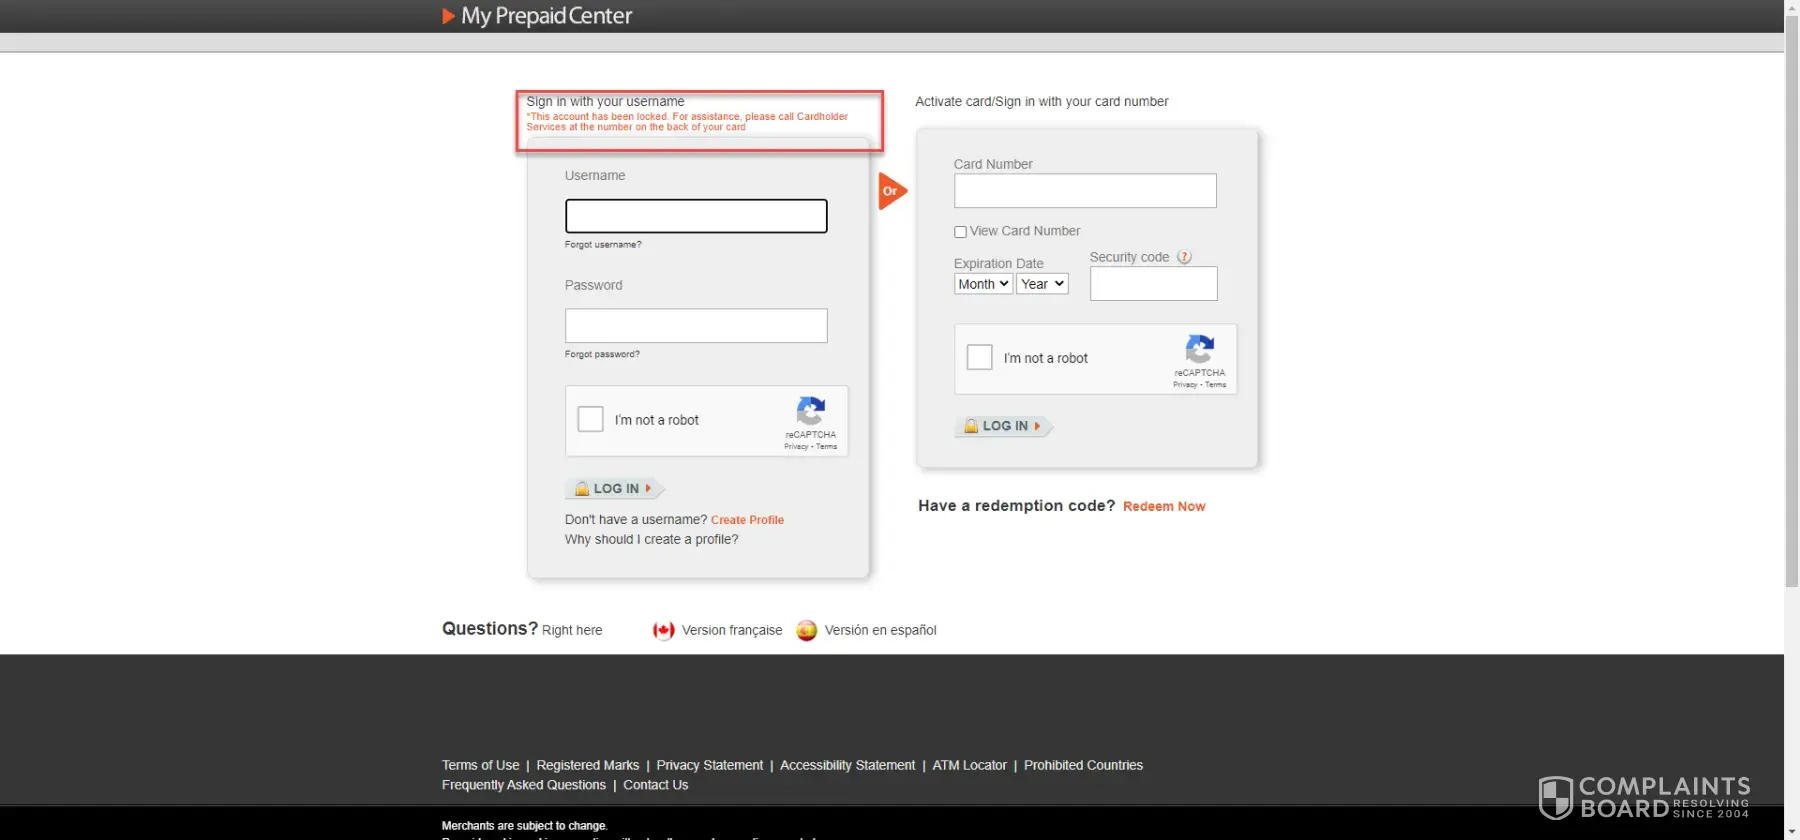Screen dimensions: 1800x840
Task: Focus the Username input field
Action: point(696,216)
